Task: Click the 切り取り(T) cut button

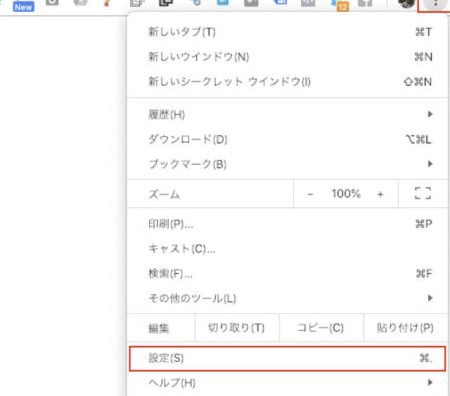Action: pos(236,328)
